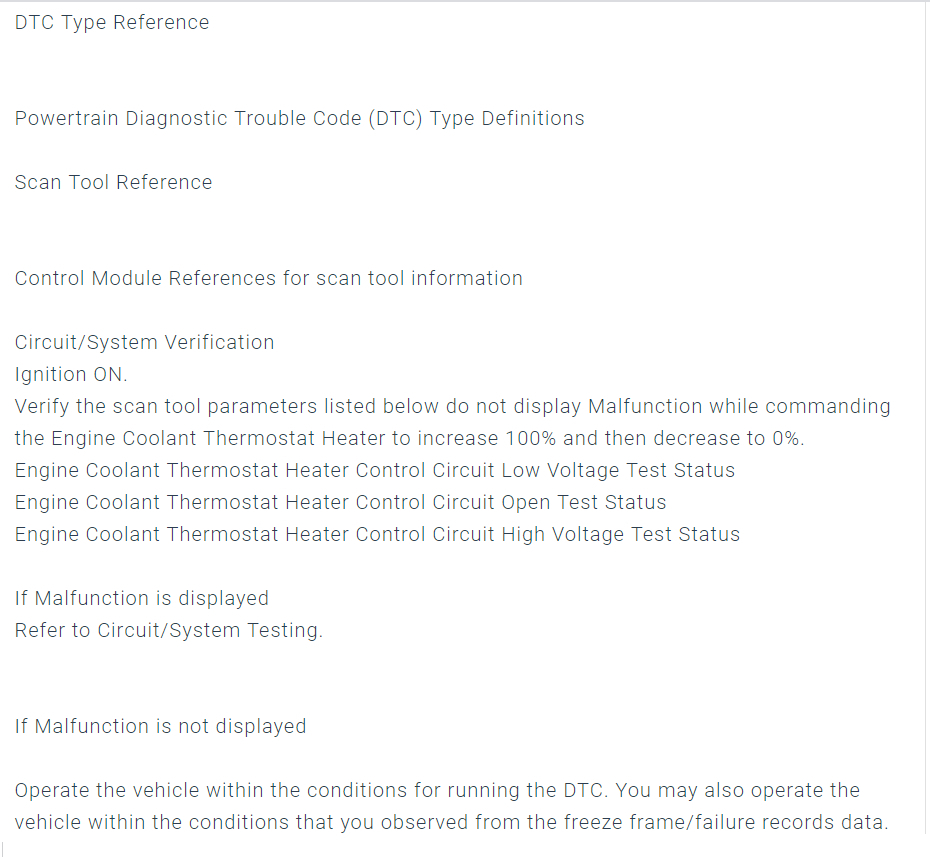
Task: Select the Control Circuit High Voltage Test Status line
Action: tap(377, 534)
